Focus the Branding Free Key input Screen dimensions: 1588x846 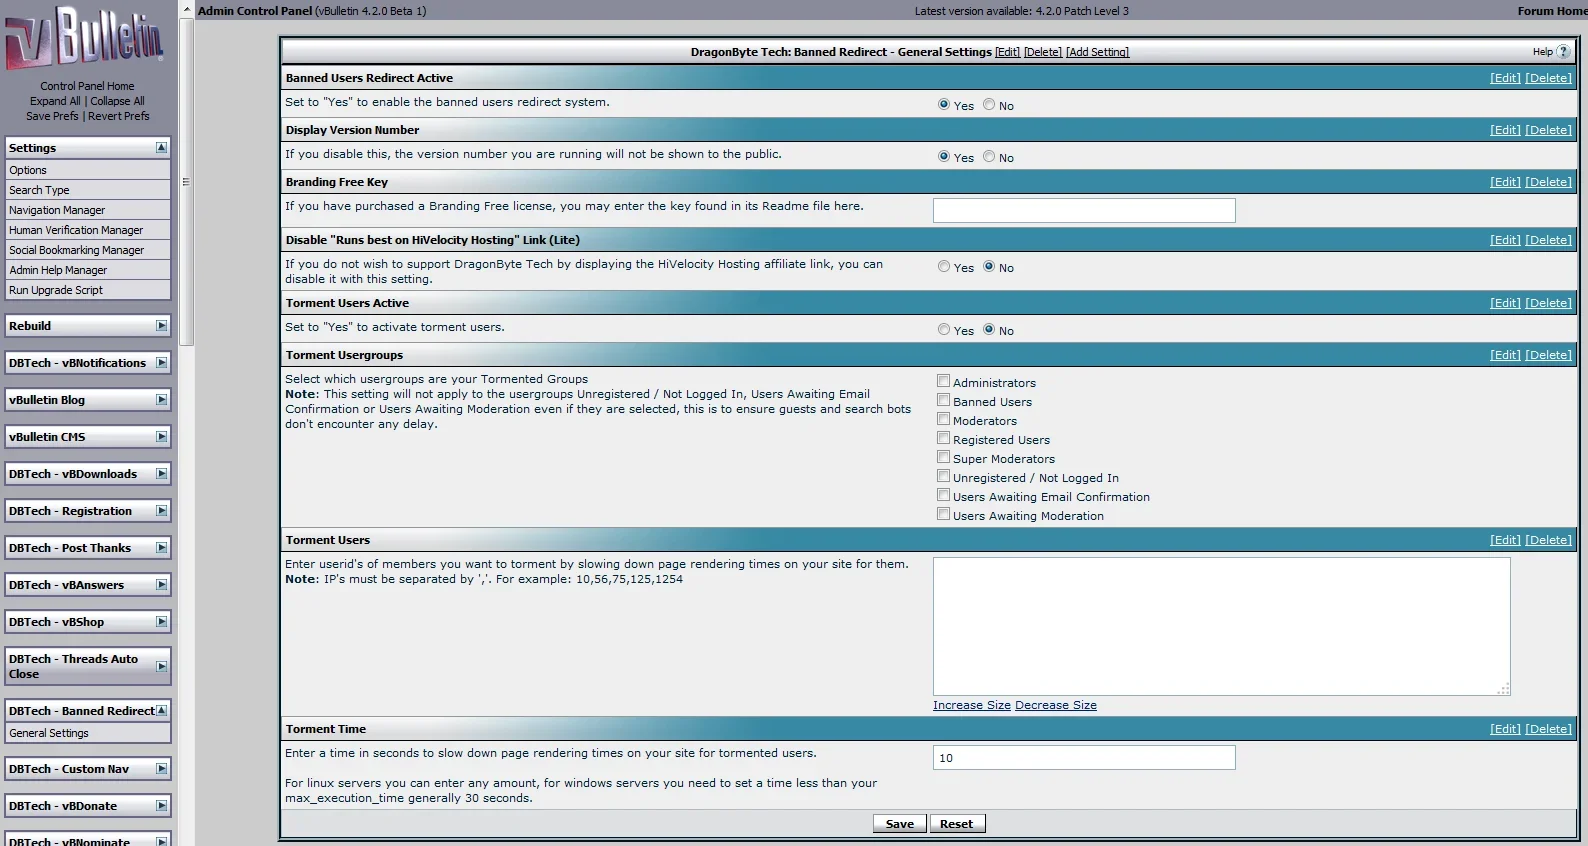pos(1084,210)
